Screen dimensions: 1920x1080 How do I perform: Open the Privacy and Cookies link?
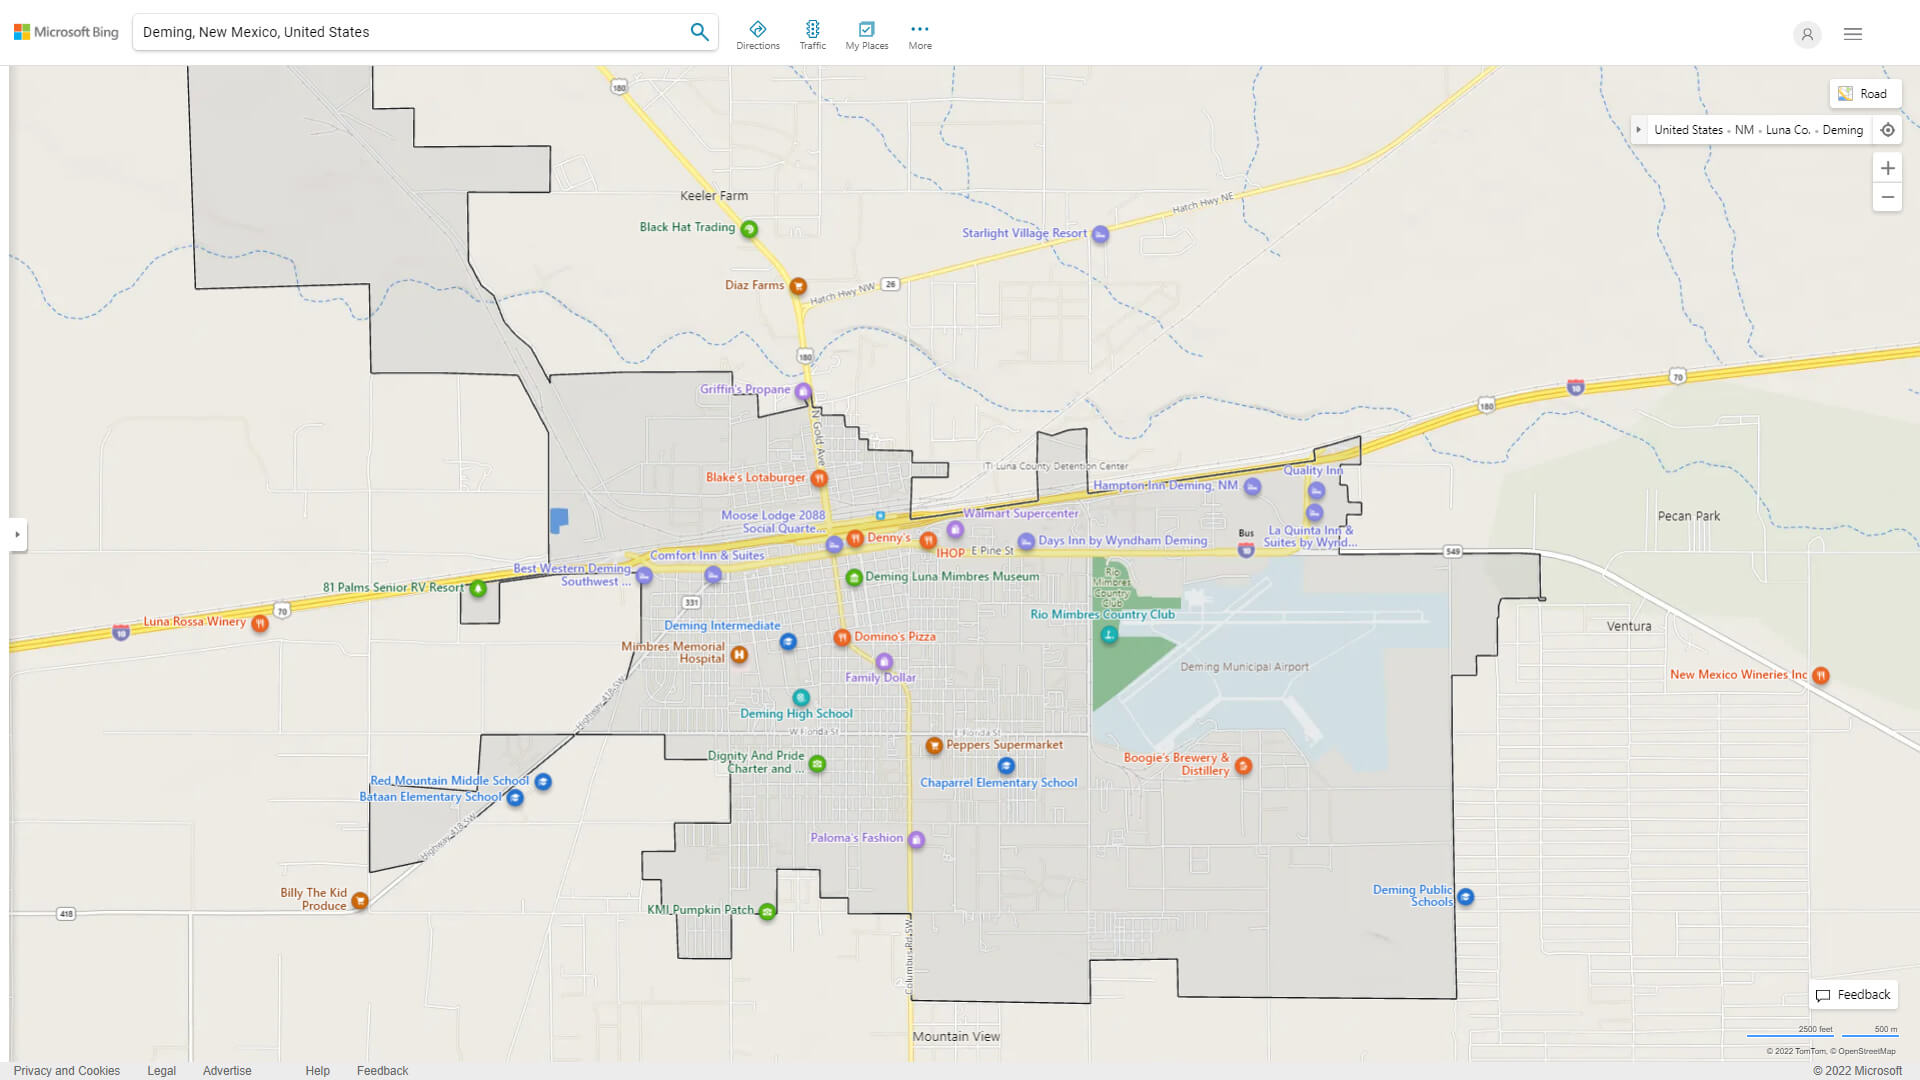click(x=66, y=1070)
